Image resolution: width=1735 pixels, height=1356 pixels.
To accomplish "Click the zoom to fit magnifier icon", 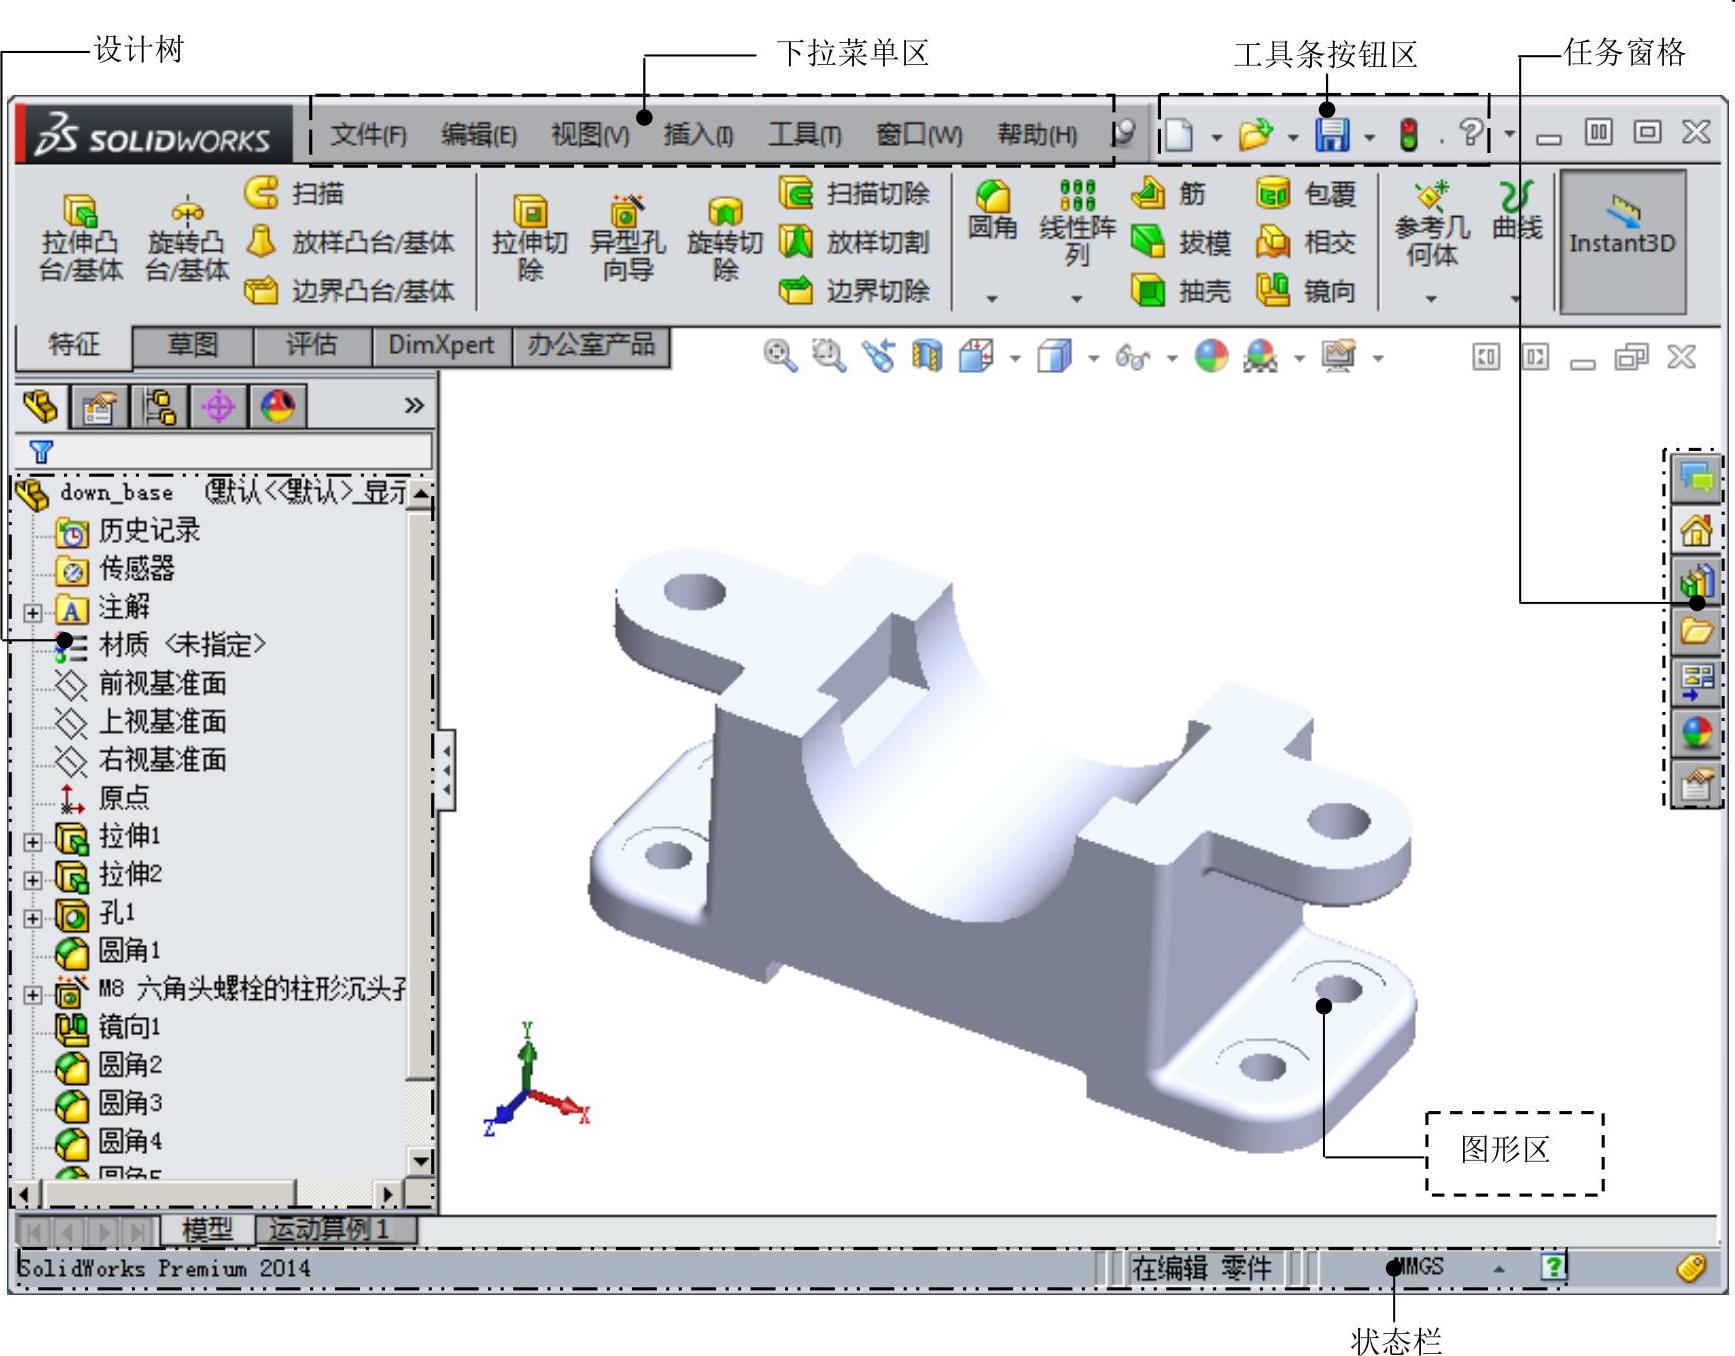I will pos(779,356).
